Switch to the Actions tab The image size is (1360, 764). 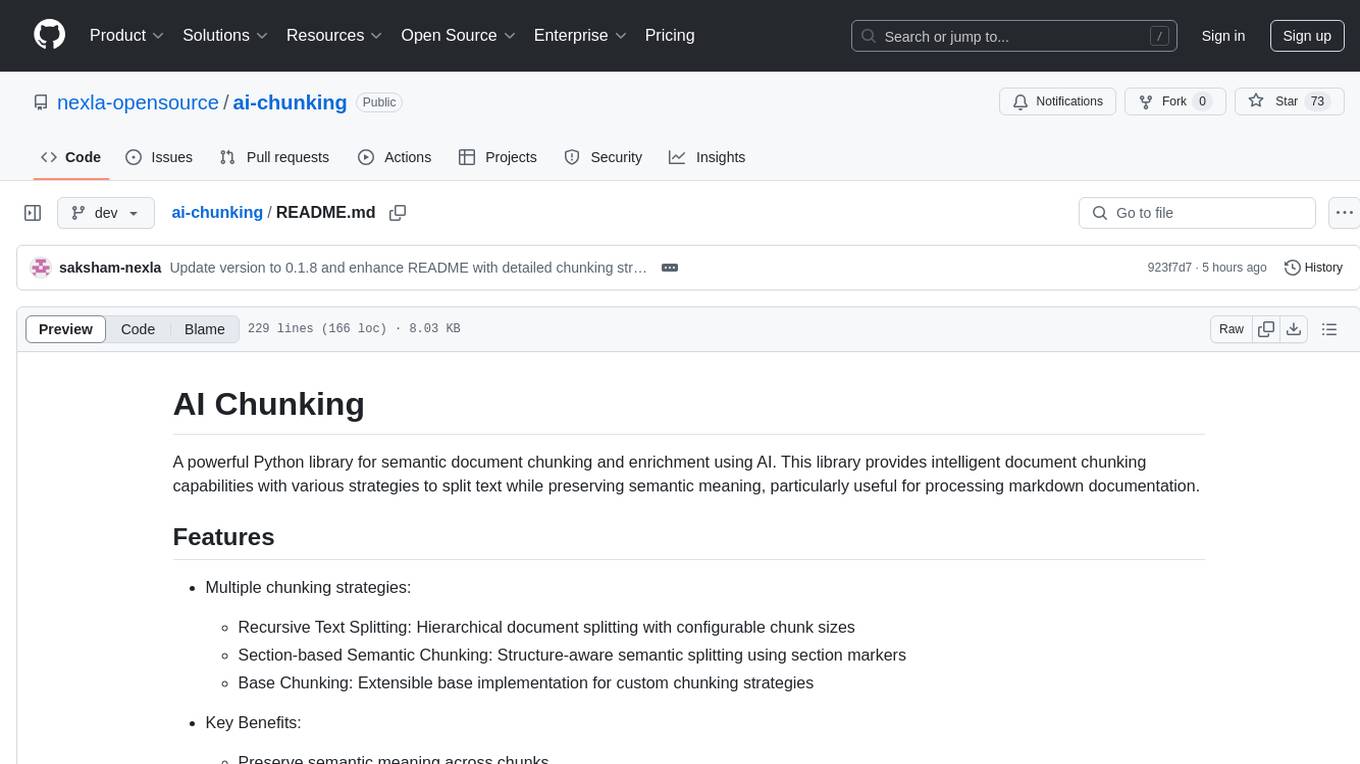pyautogui.click(x=394, y=157)
